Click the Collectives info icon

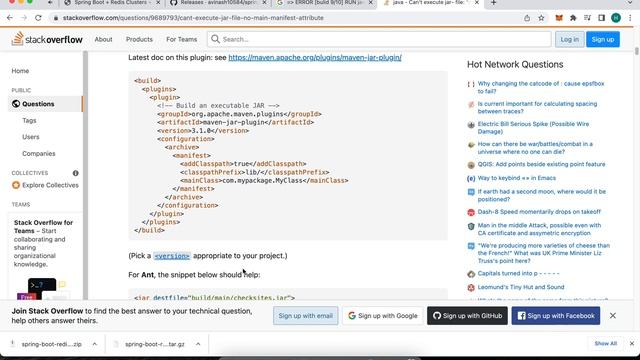(76, 173)
